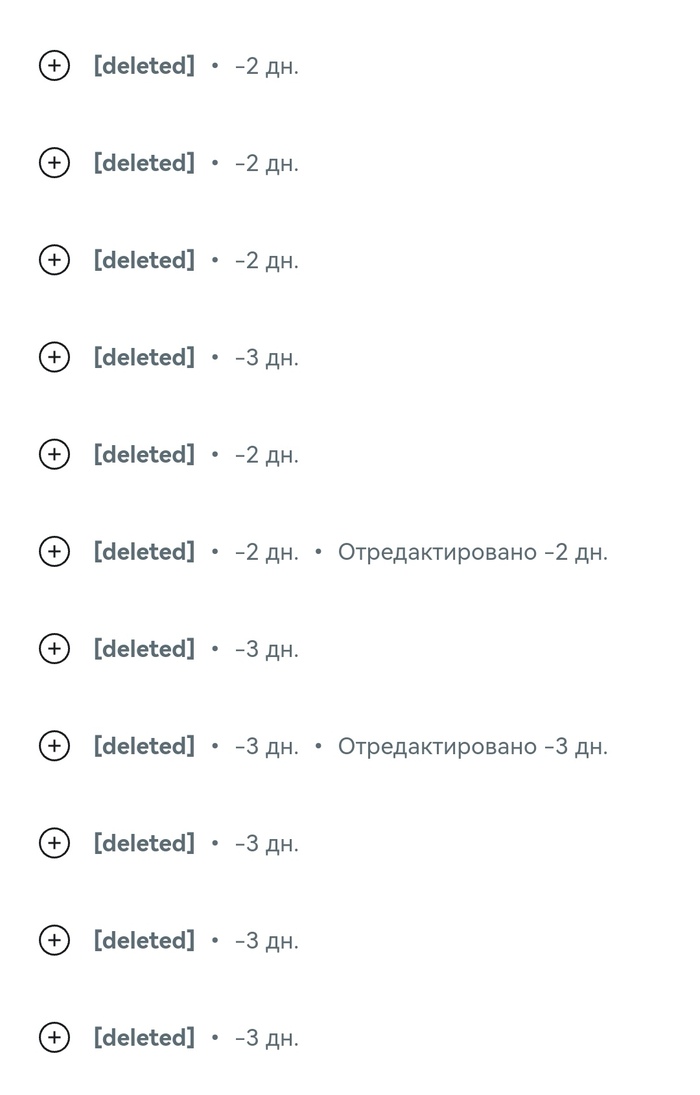700x1095 pixels.
Task: Expand the second deleted comment from top
Action: pyautogui.click(x=54, y=163)
